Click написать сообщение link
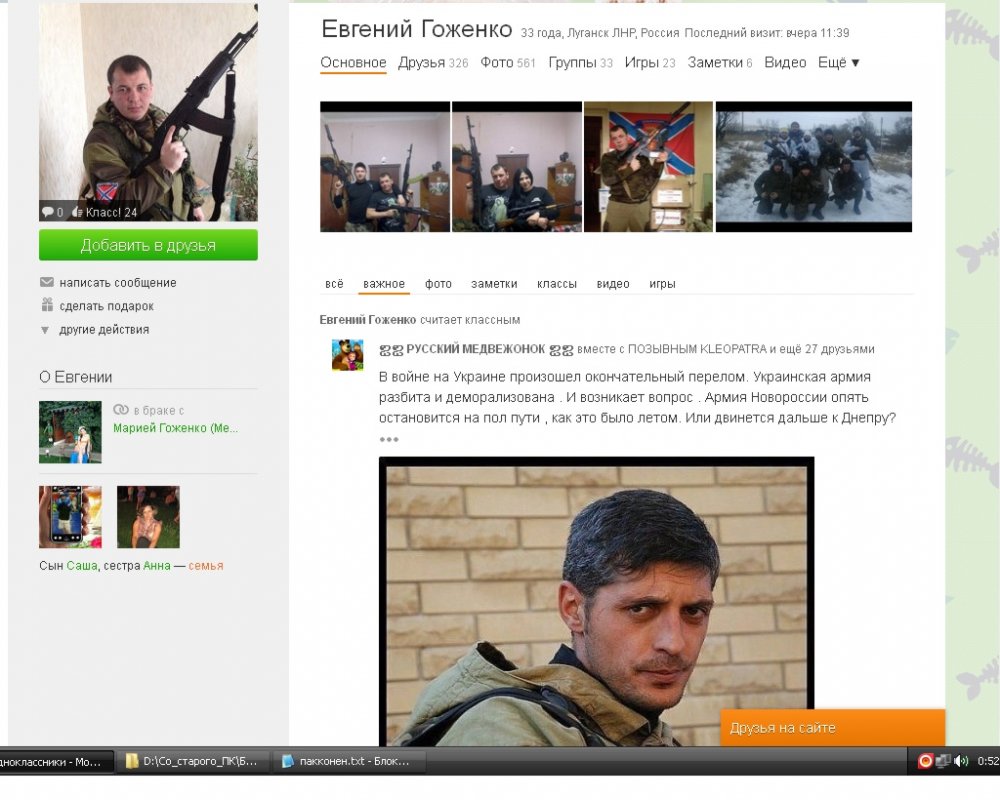 point(118,283)
